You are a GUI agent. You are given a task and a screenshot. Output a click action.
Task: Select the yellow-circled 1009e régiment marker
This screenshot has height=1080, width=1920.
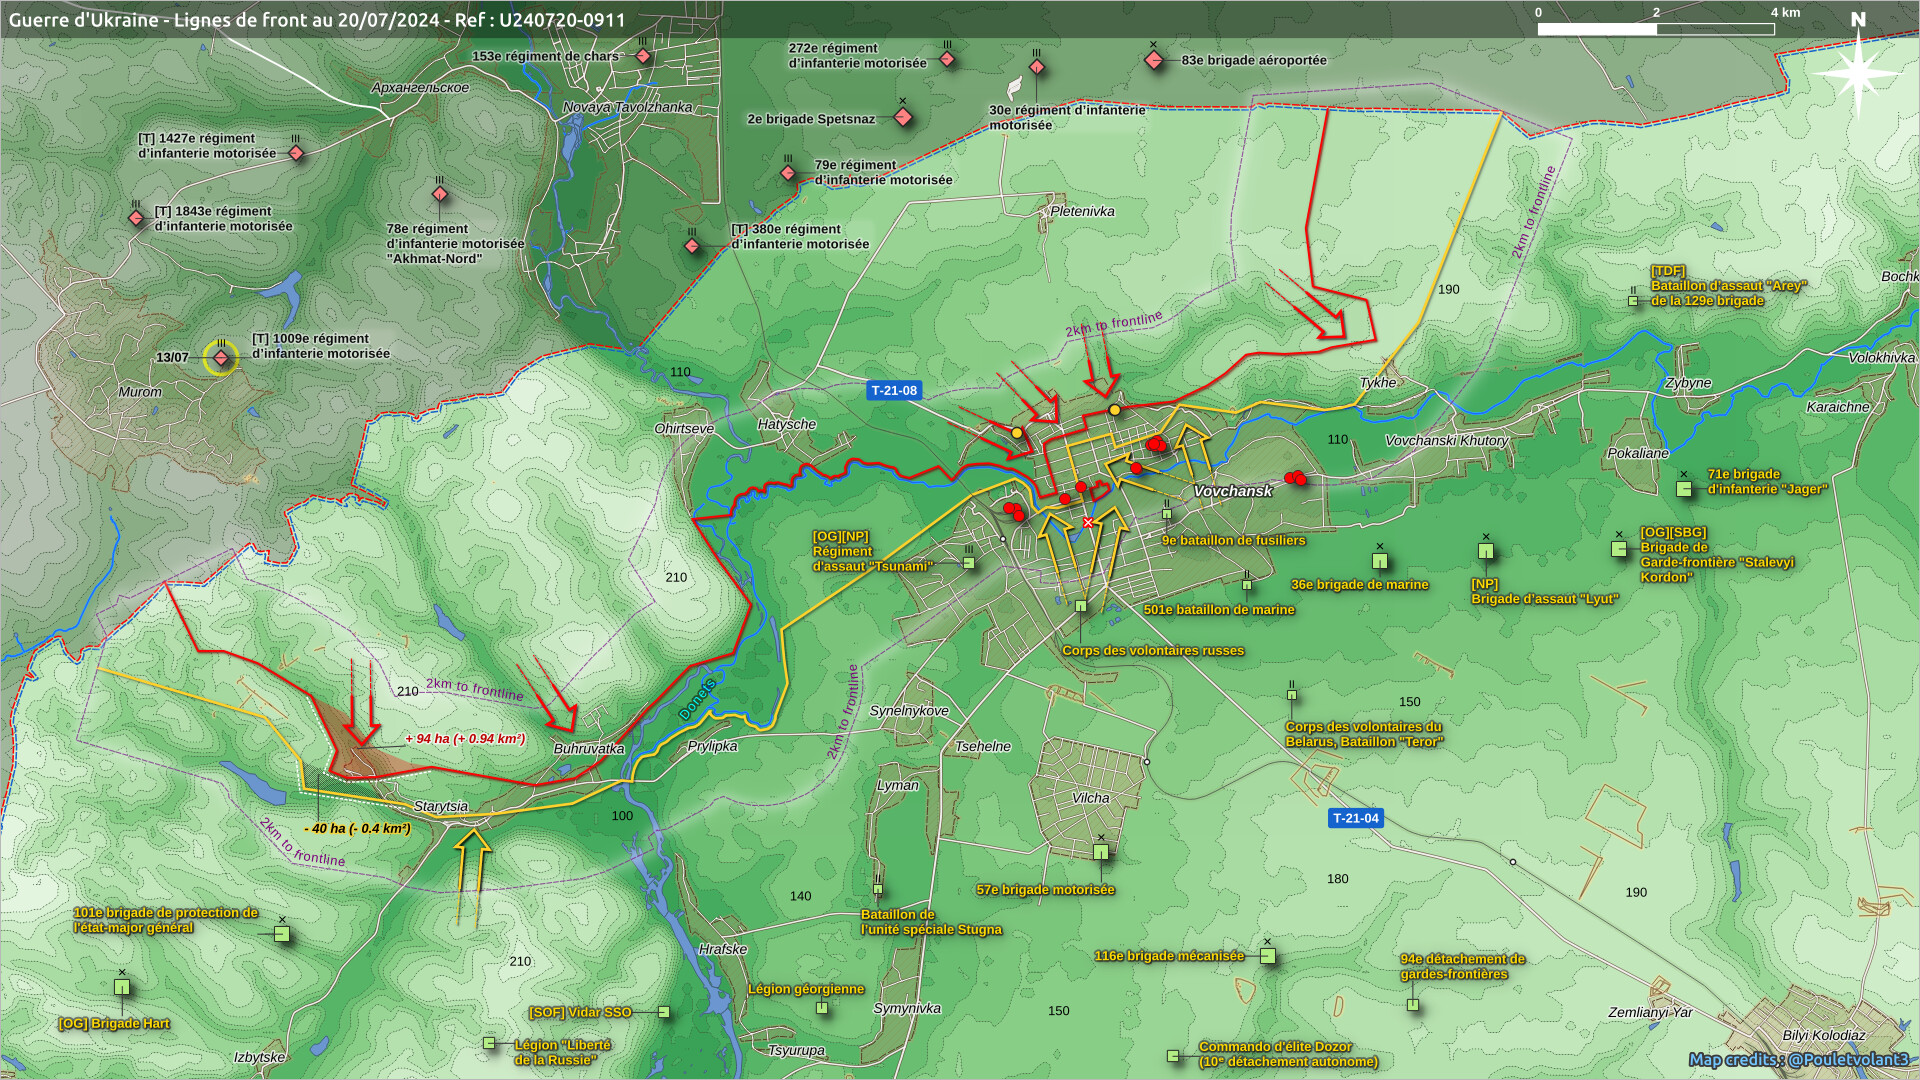[x=221, y=358]
